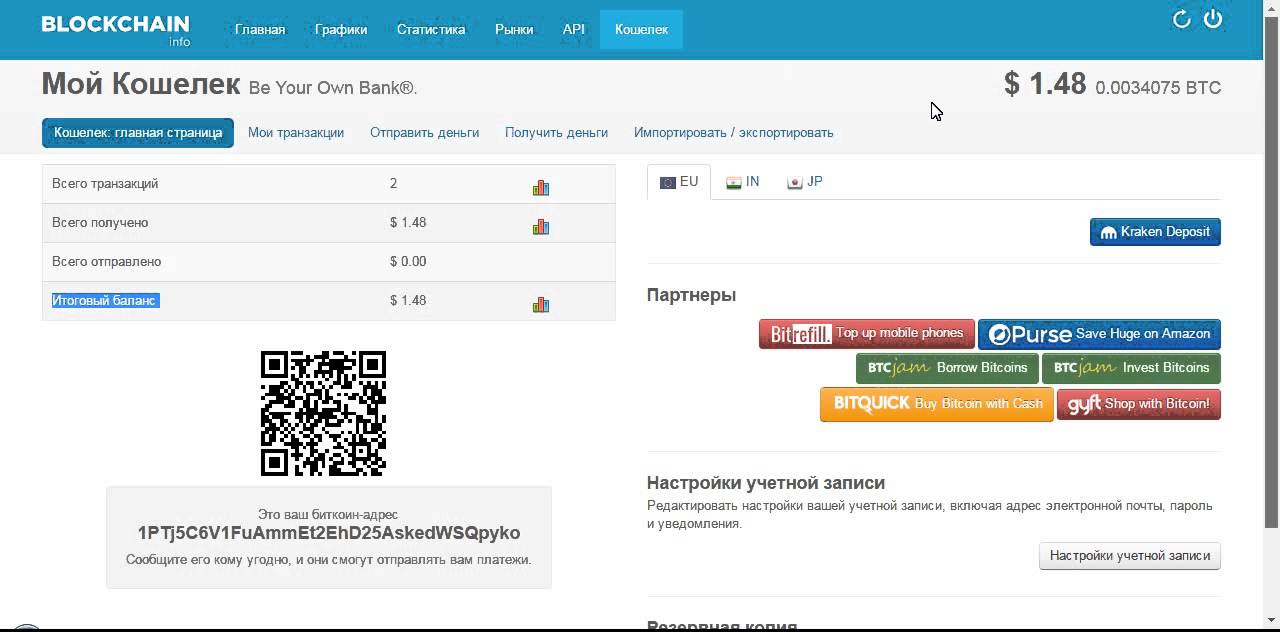The height and width of the screenshot is (632, 1280).
Task: Switch to the EU region tab
Action: click(x=679, y=182)
